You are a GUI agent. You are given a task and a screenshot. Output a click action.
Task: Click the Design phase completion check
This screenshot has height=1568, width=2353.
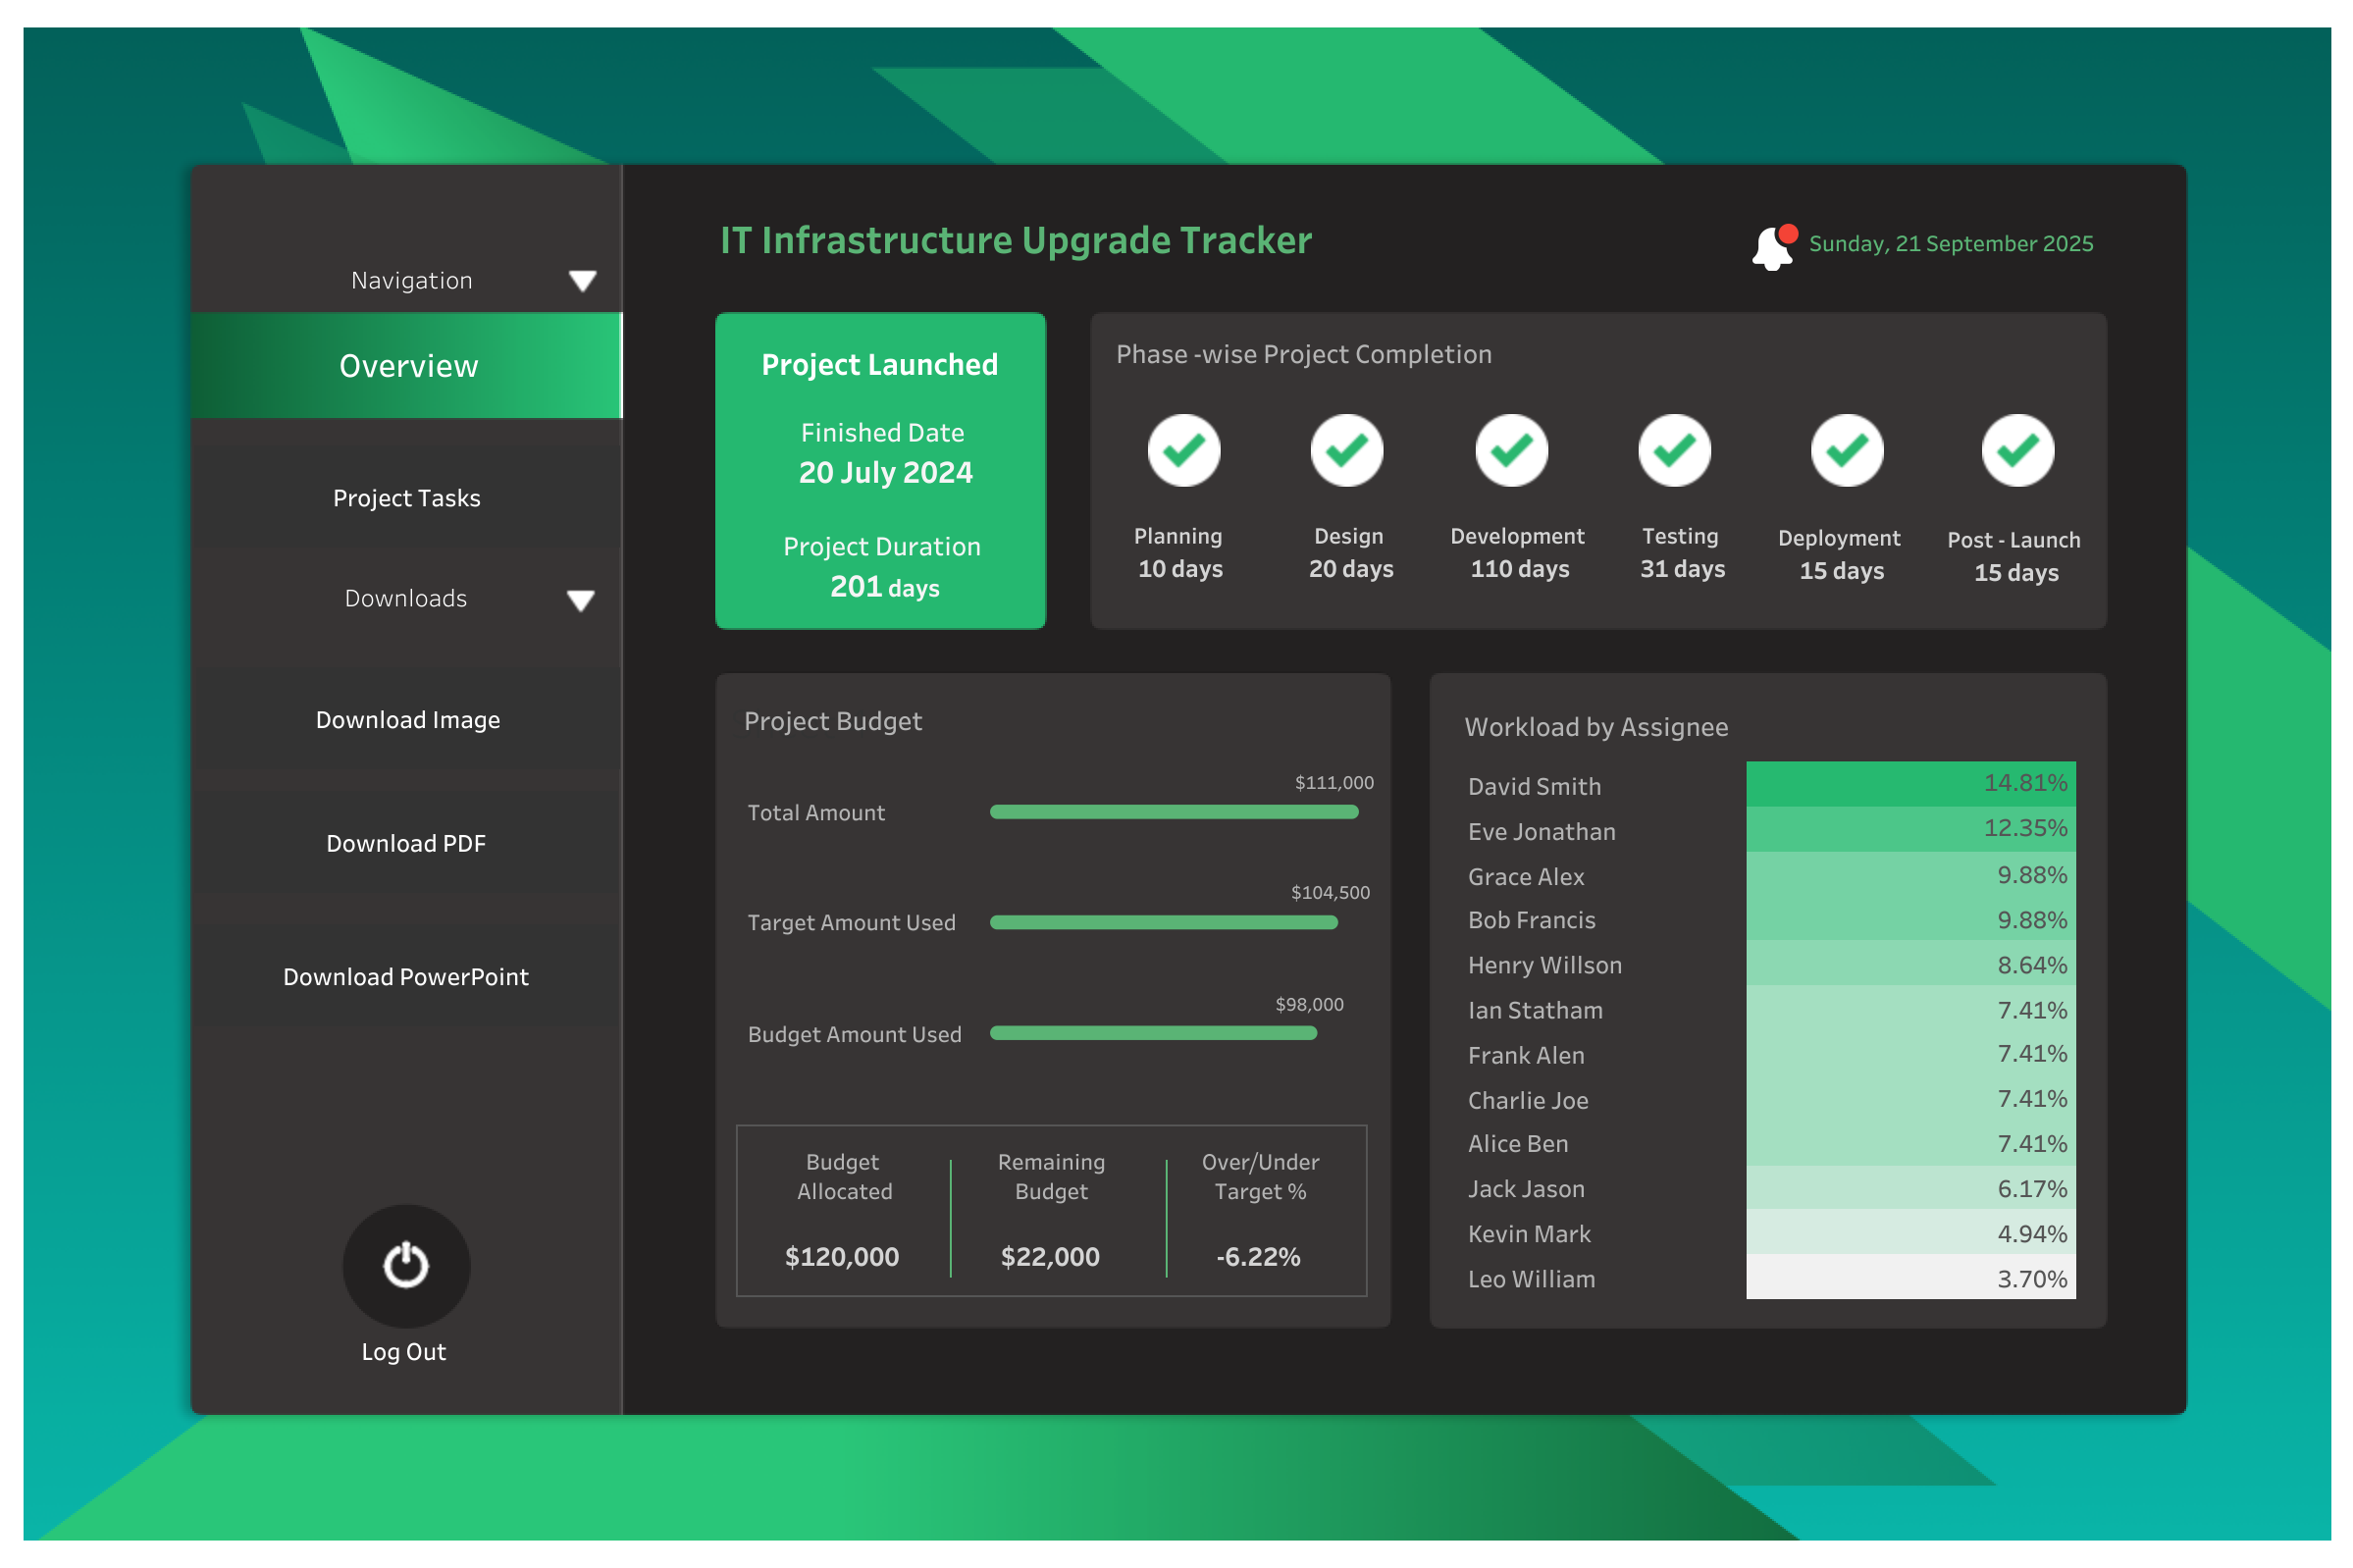[1347, 451]
